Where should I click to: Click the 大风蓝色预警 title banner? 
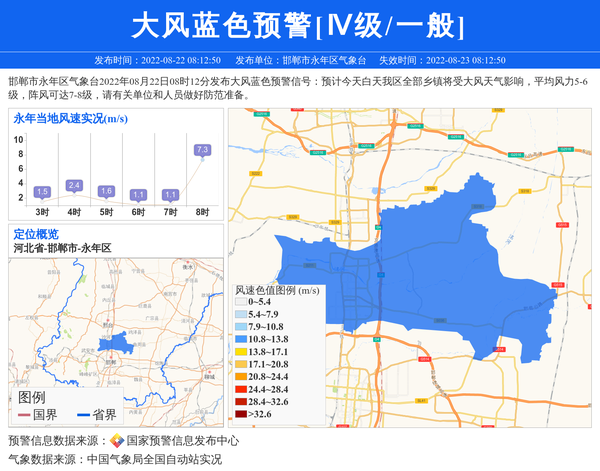299,25
